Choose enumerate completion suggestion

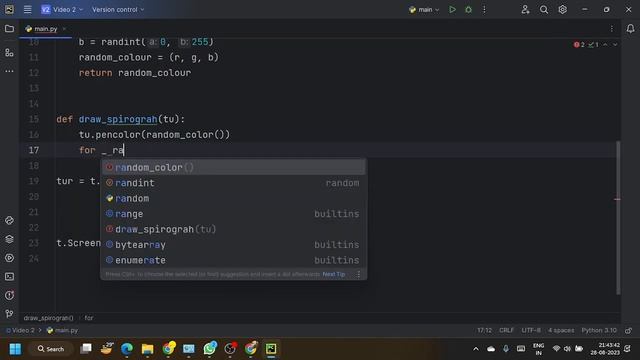click(x=233, y=260)
